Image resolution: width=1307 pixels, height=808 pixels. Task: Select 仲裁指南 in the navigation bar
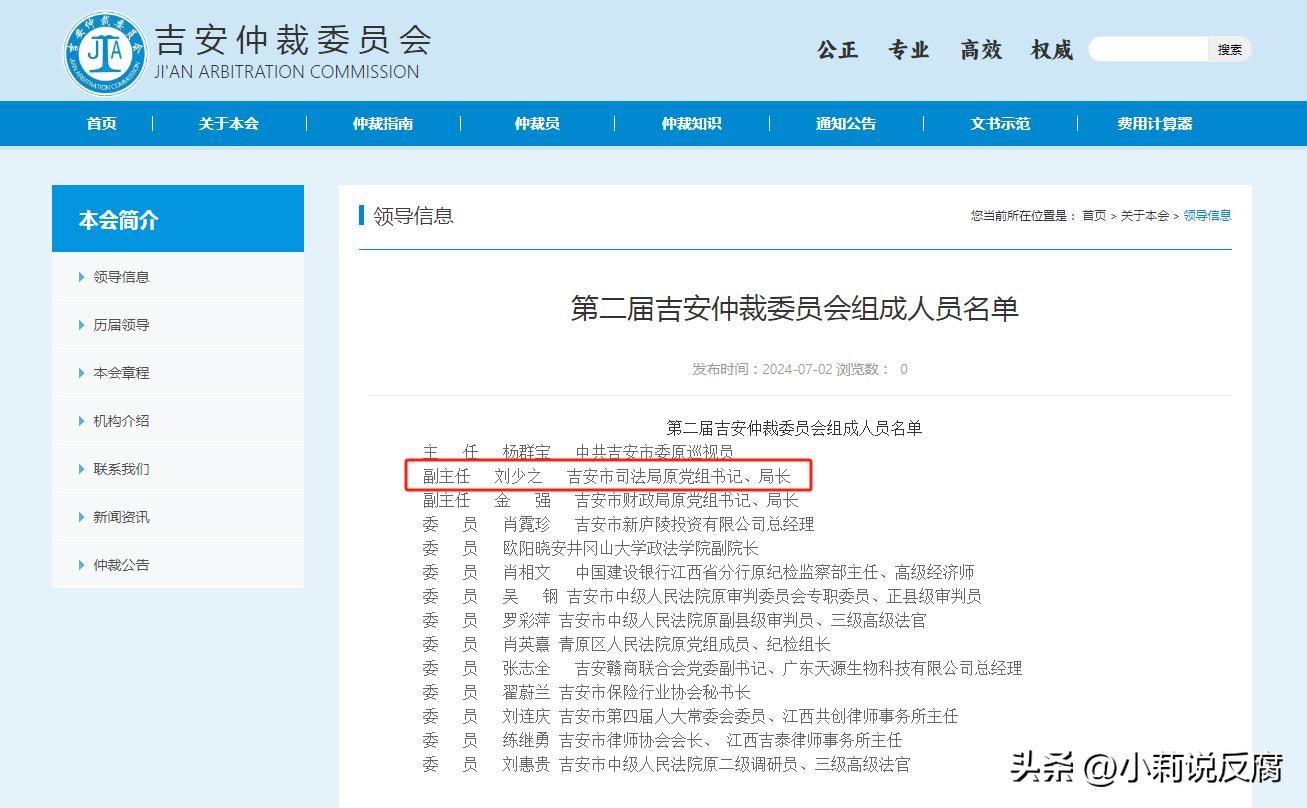[x=382, y=124]
